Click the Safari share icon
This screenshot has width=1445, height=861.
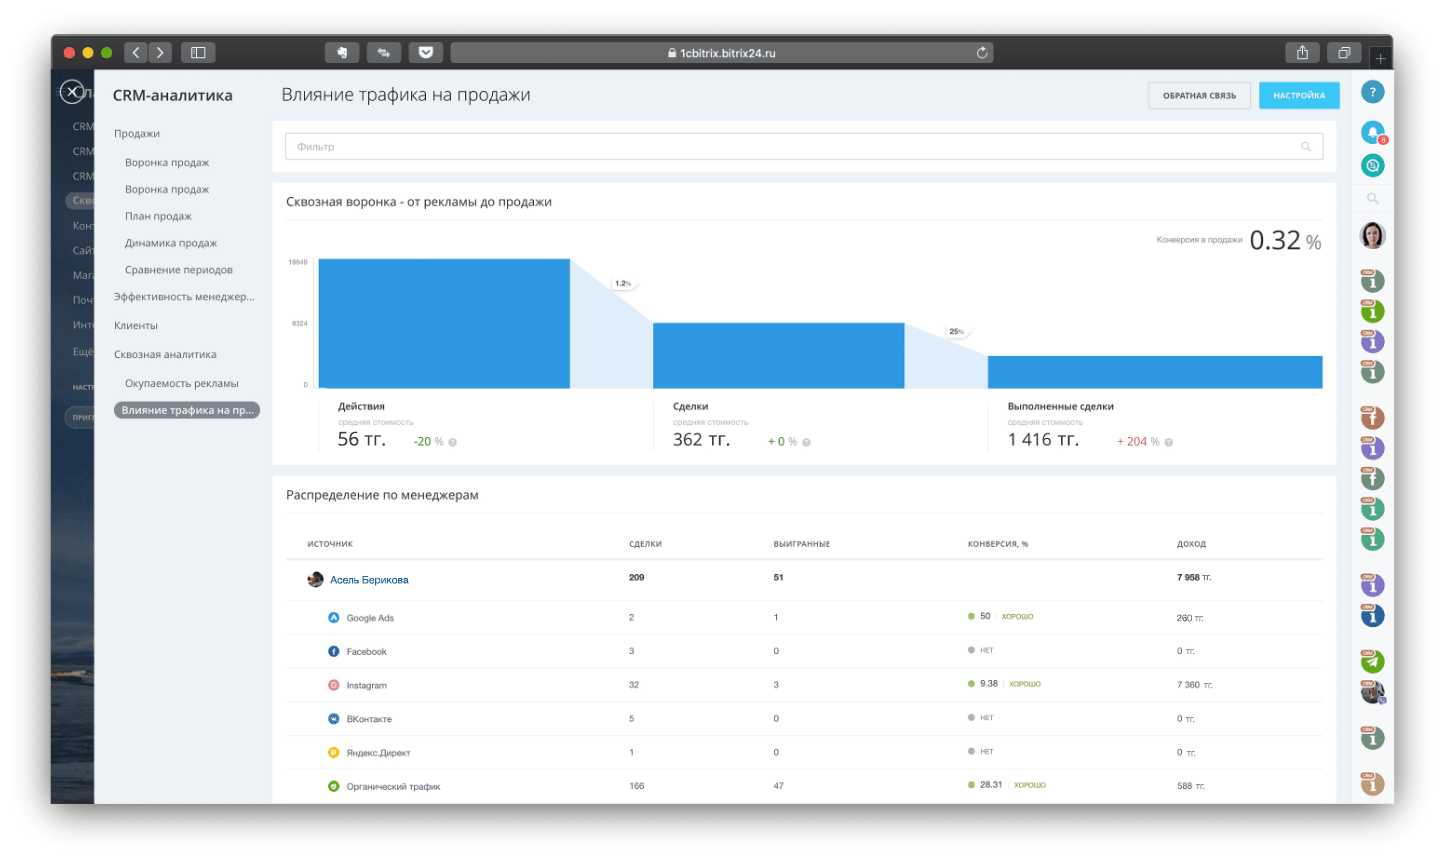click(x=1302, y=53)
